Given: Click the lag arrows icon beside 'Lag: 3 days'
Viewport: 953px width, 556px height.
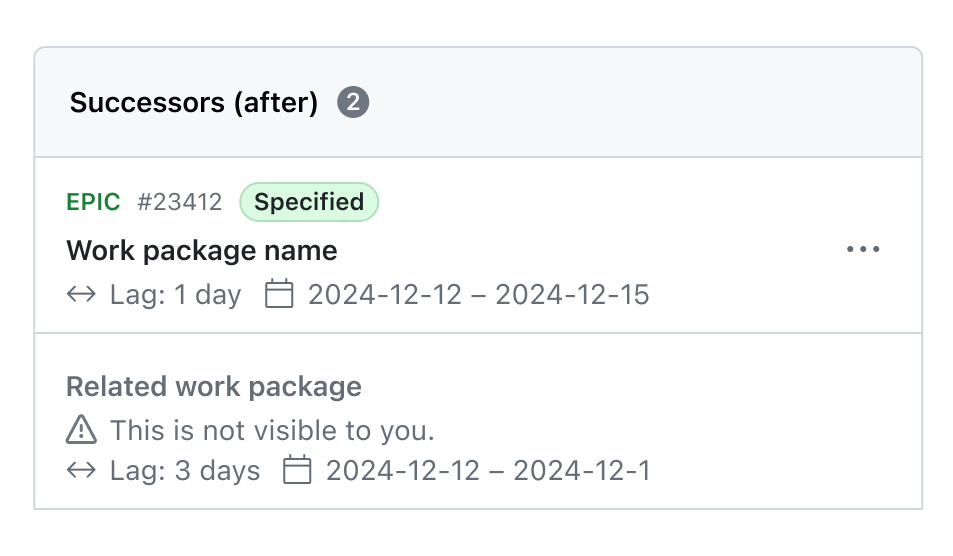Looking at the screenshot, I should coord(81,470).
